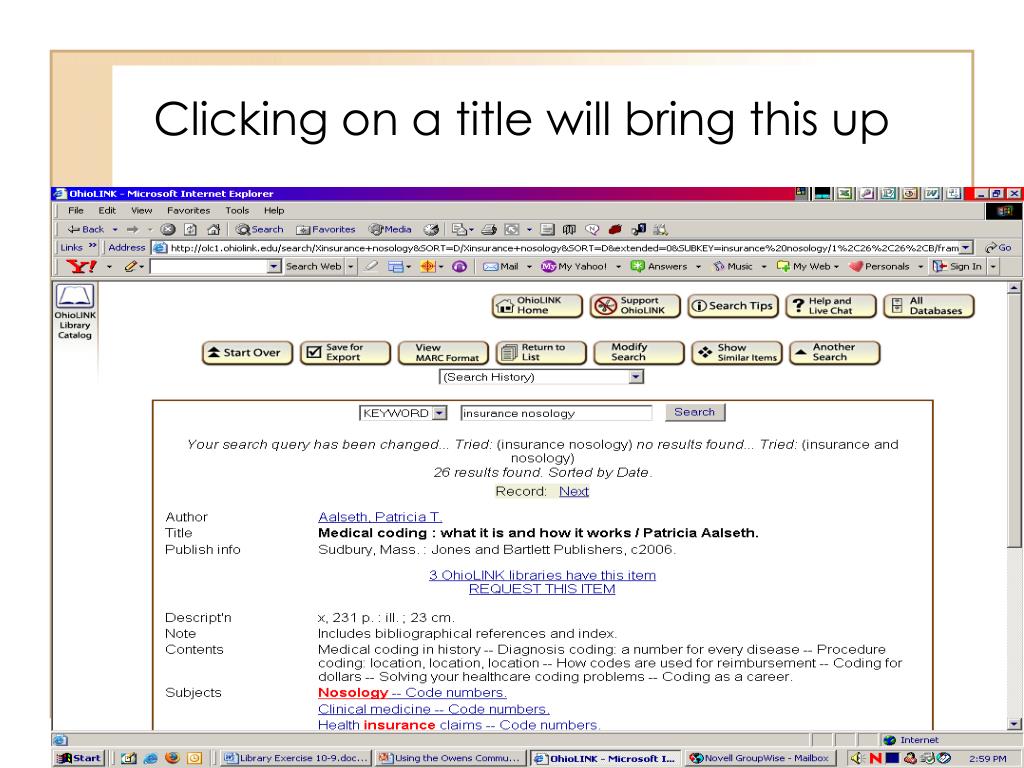Click Another Search button
The width and height of the screenshot is (1024, 768).
point(835,353)
